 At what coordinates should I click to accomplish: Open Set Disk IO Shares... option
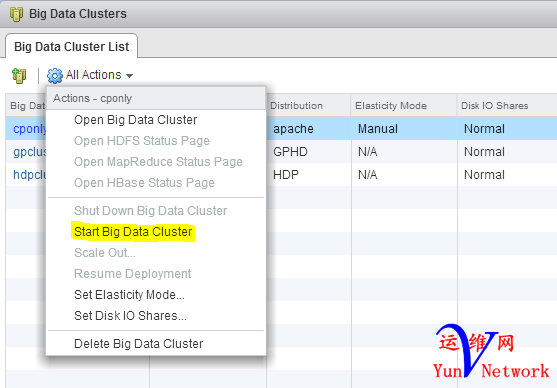(130, 316)
